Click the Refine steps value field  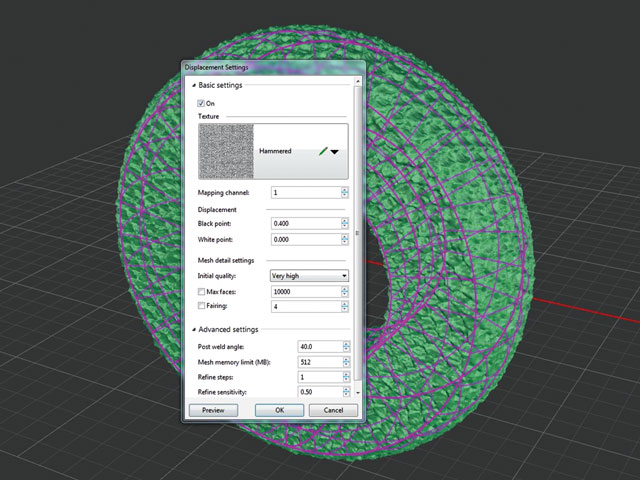tap(320, 377)
